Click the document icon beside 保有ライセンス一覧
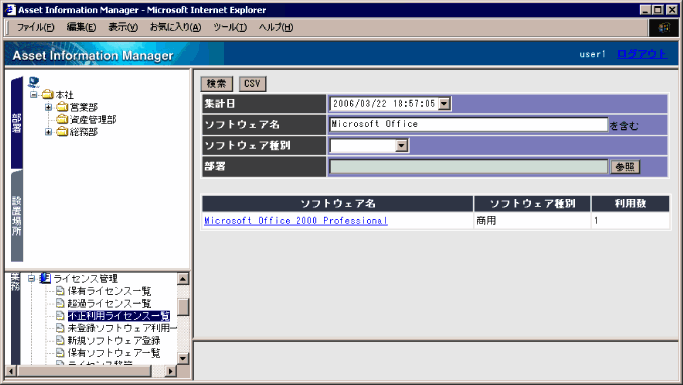683x385 pixels. [60, 291]
